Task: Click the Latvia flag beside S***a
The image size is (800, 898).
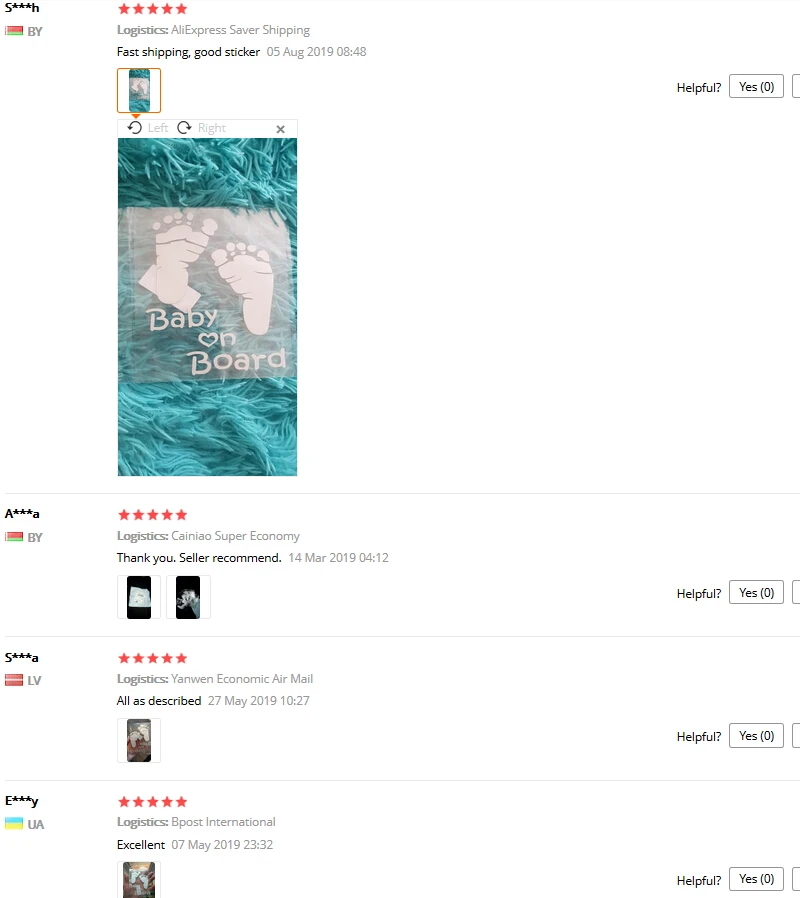Action: pos(14,680)
